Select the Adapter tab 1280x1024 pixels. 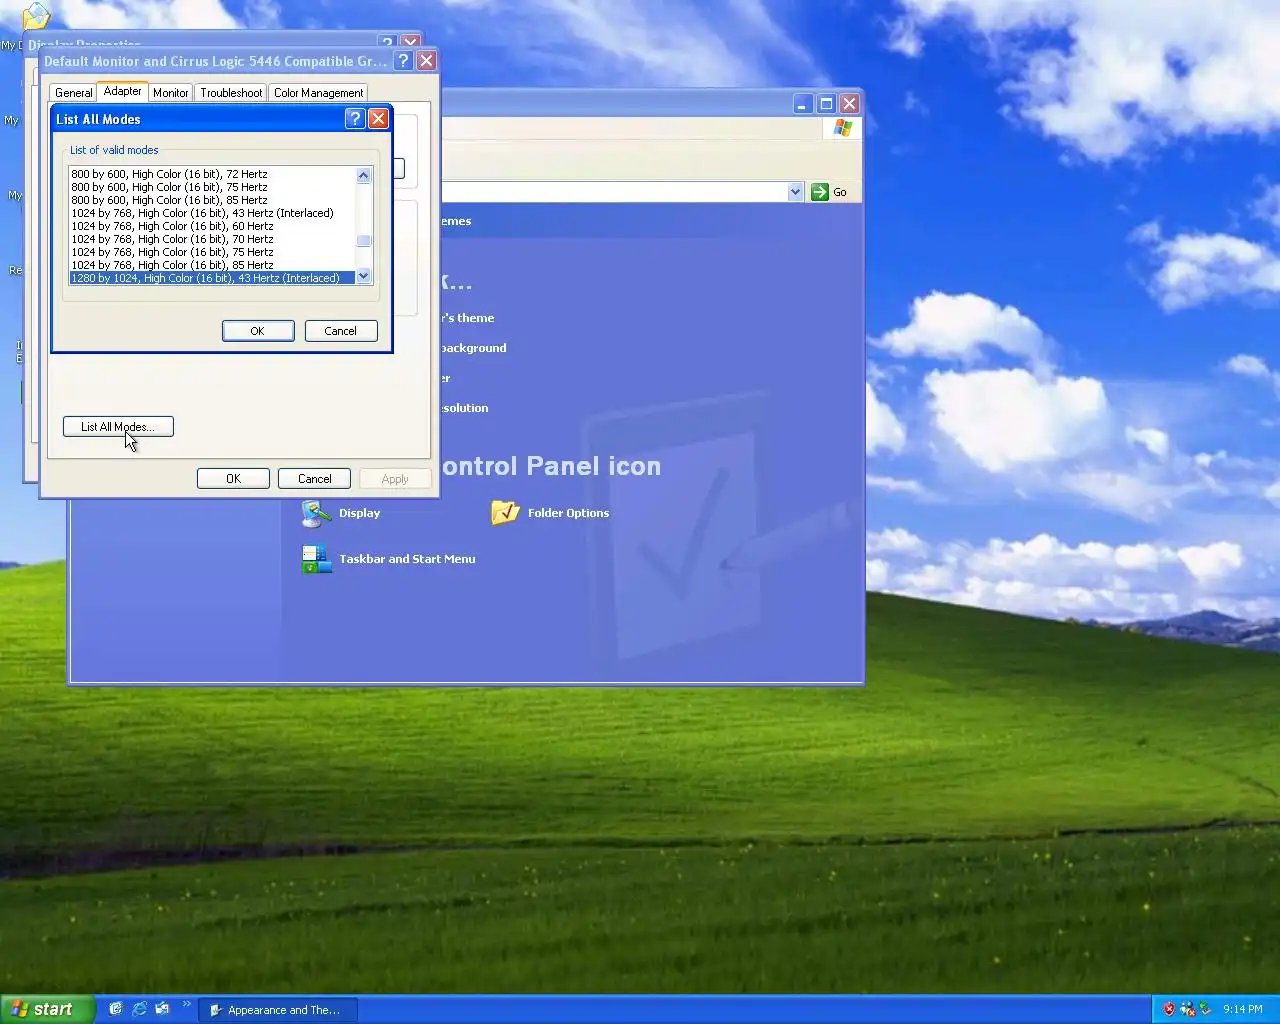click(x=123, y=91)
